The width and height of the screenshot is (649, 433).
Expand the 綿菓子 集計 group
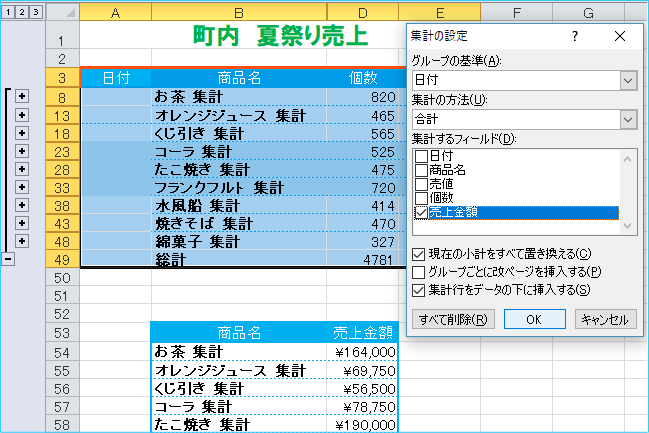[x=22, y=241]
